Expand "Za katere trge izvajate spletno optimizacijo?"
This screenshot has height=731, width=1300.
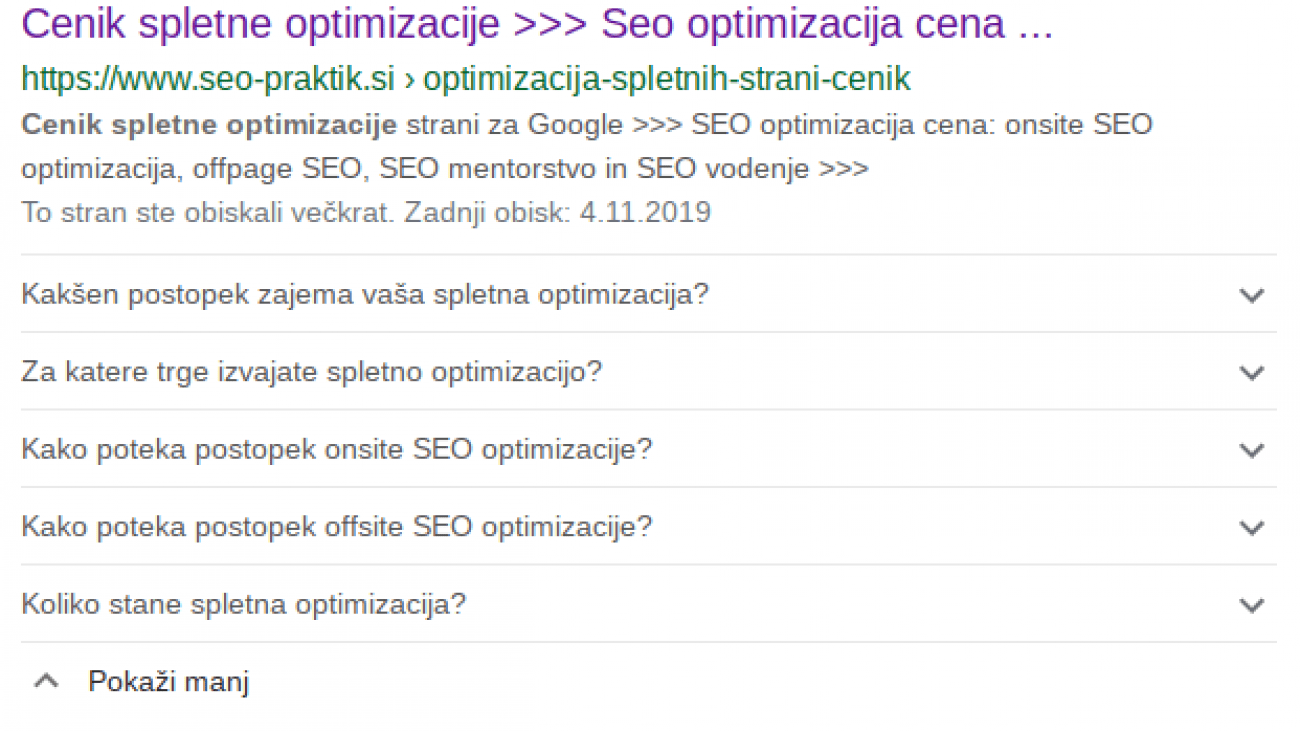click(312, 371)
